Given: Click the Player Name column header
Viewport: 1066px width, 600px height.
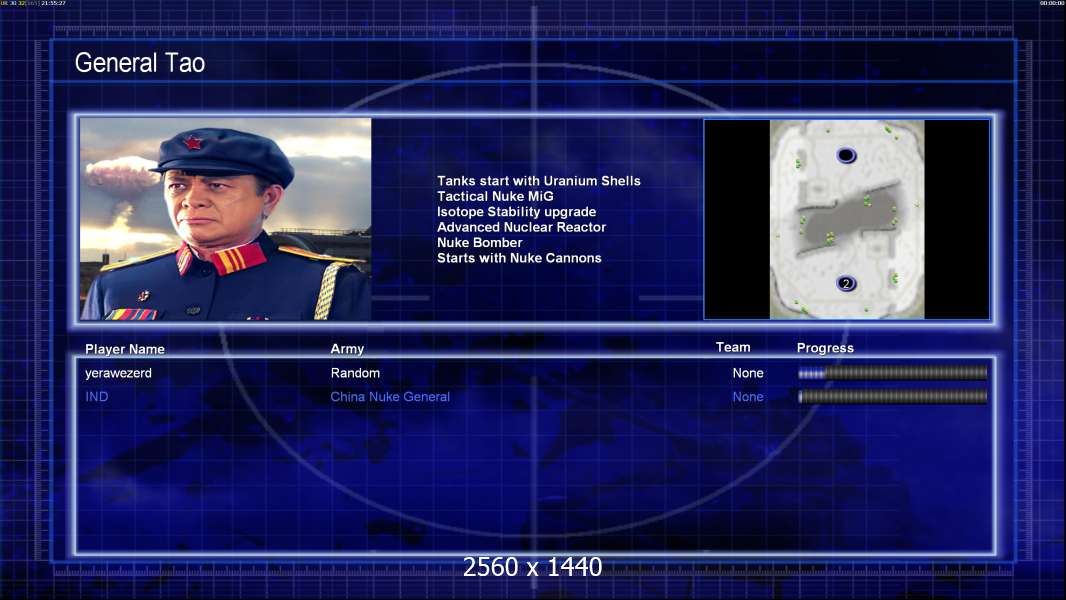Looking at the screenshot, I should pyautogui.click(x=124, y=349).
